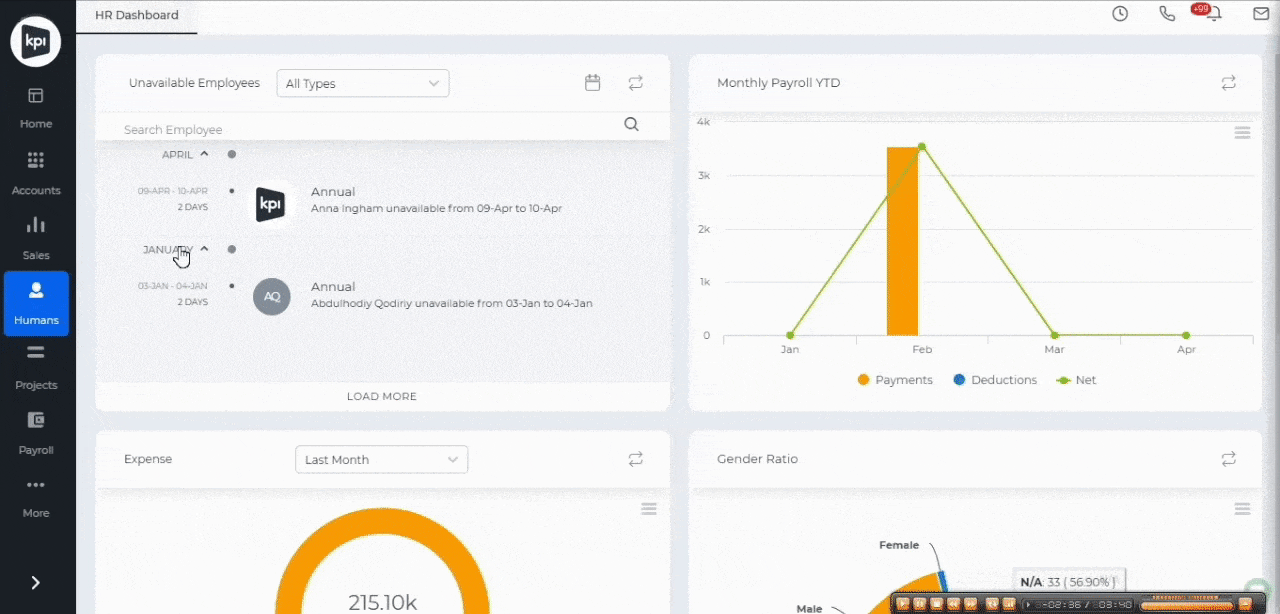Screen dimensions: 1280x614
Task: Toggle the Payments legend item
Action: coord(895,380)
